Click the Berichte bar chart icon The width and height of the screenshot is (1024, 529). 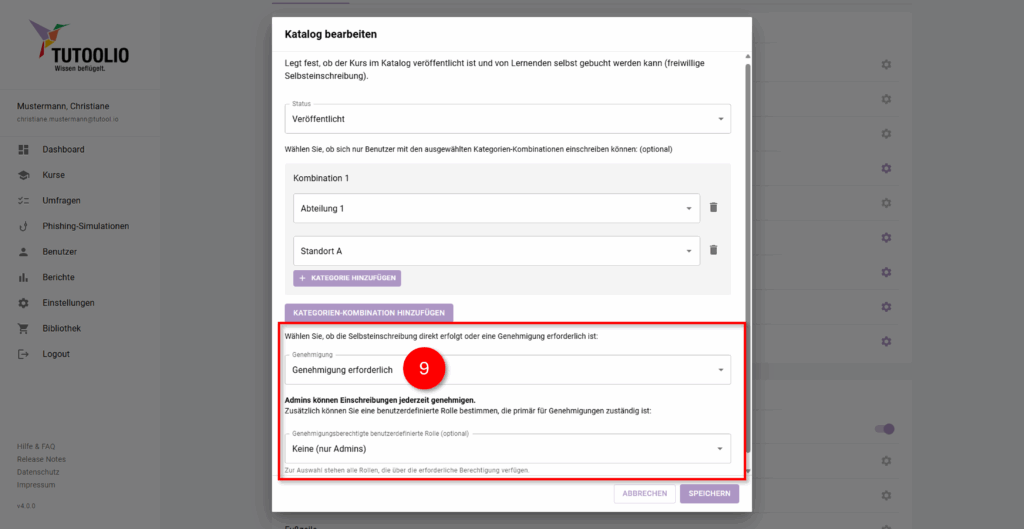(x=23, y=277)
